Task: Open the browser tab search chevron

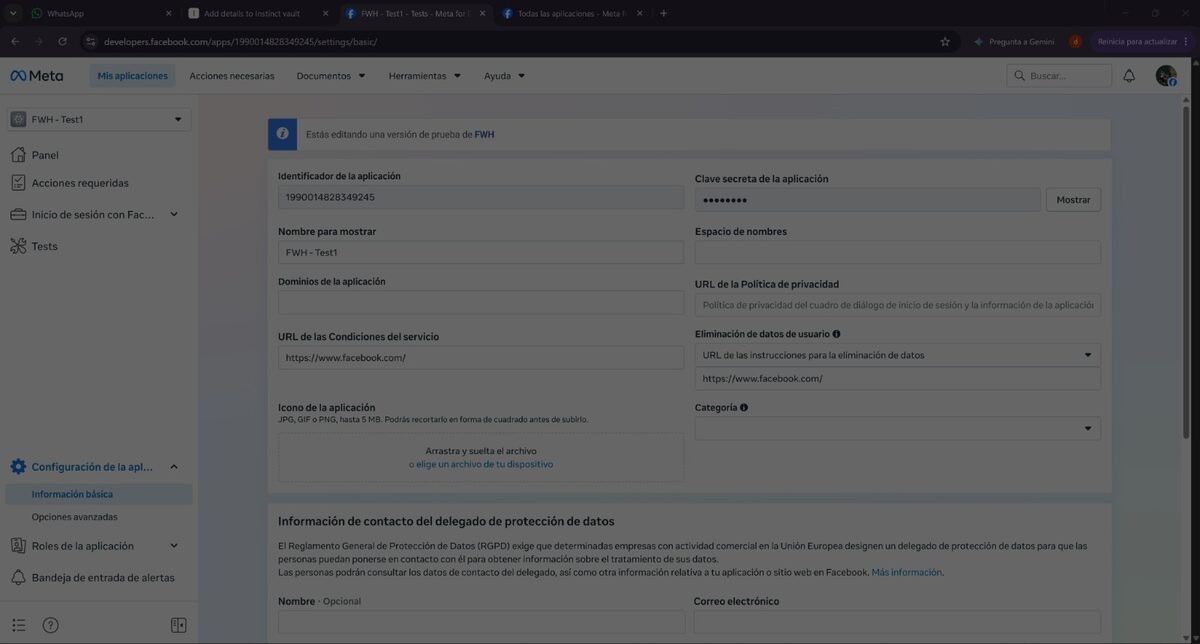Action: click(x=14, y=14)
